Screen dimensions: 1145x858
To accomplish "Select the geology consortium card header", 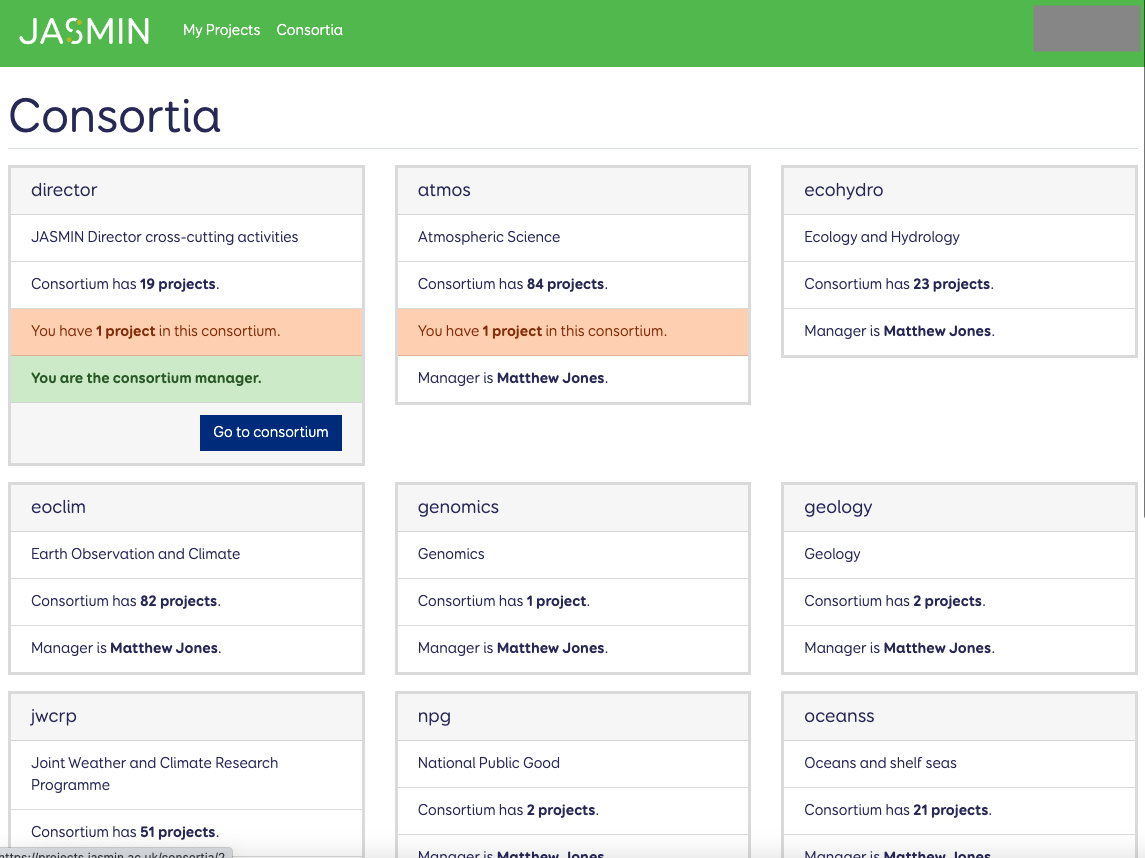I will tap(958, 507).
